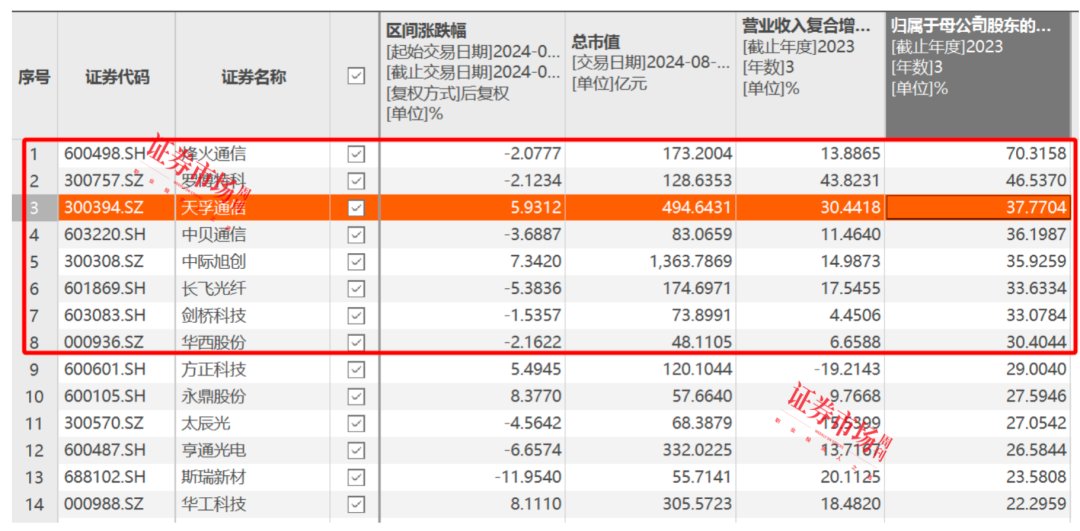Sort by 证券名称 column header

tap(253, 77)
